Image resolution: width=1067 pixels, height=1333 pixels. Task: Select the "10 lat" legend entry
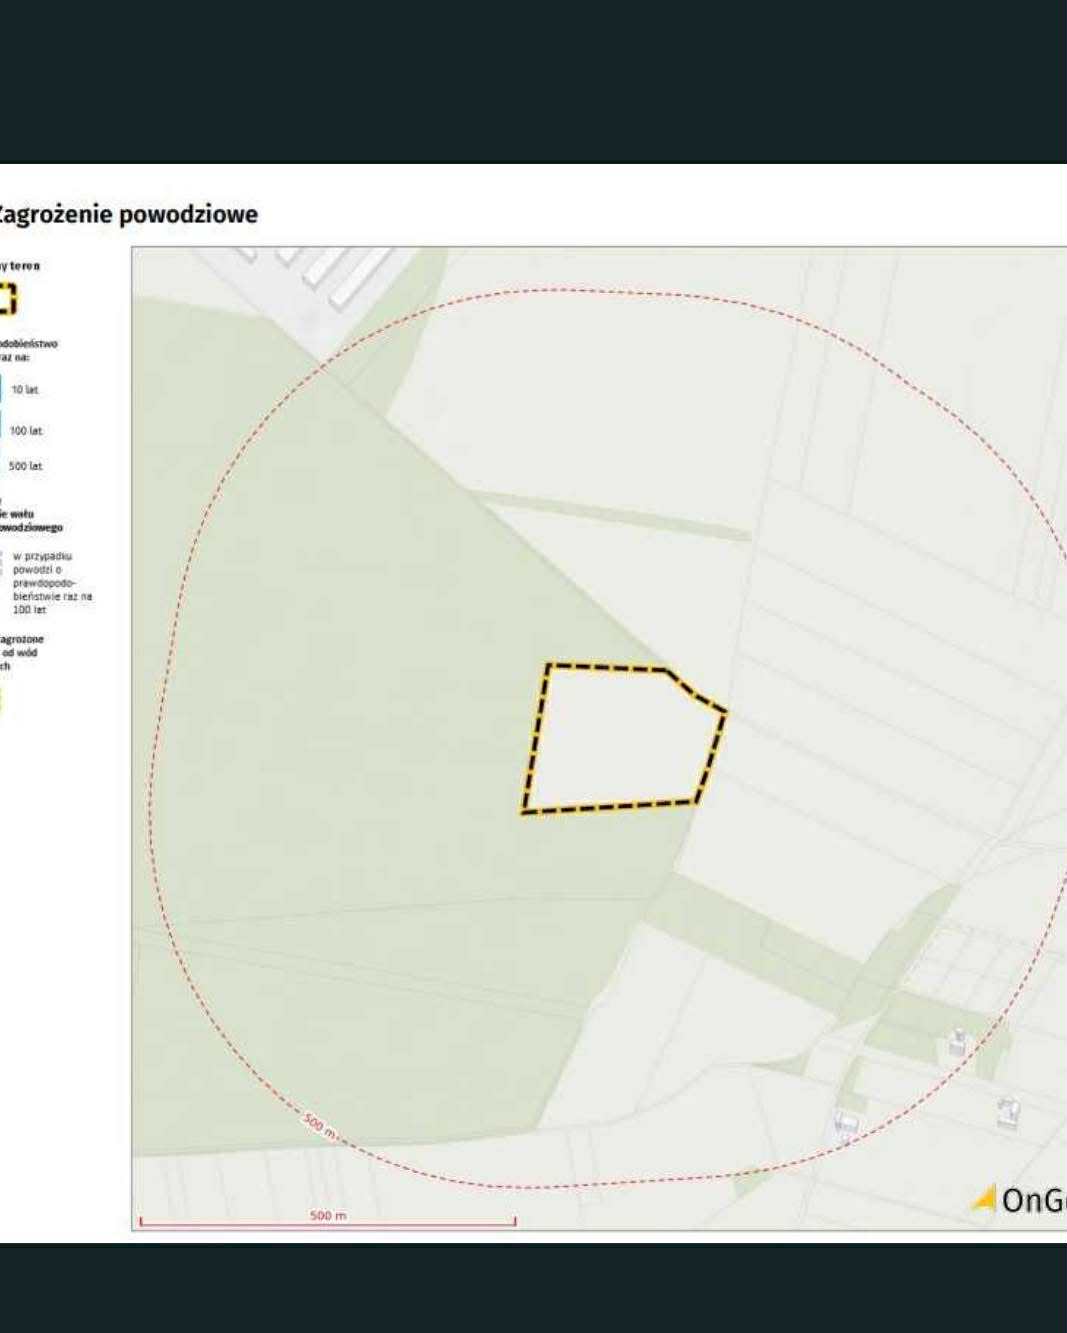[25, 390]
